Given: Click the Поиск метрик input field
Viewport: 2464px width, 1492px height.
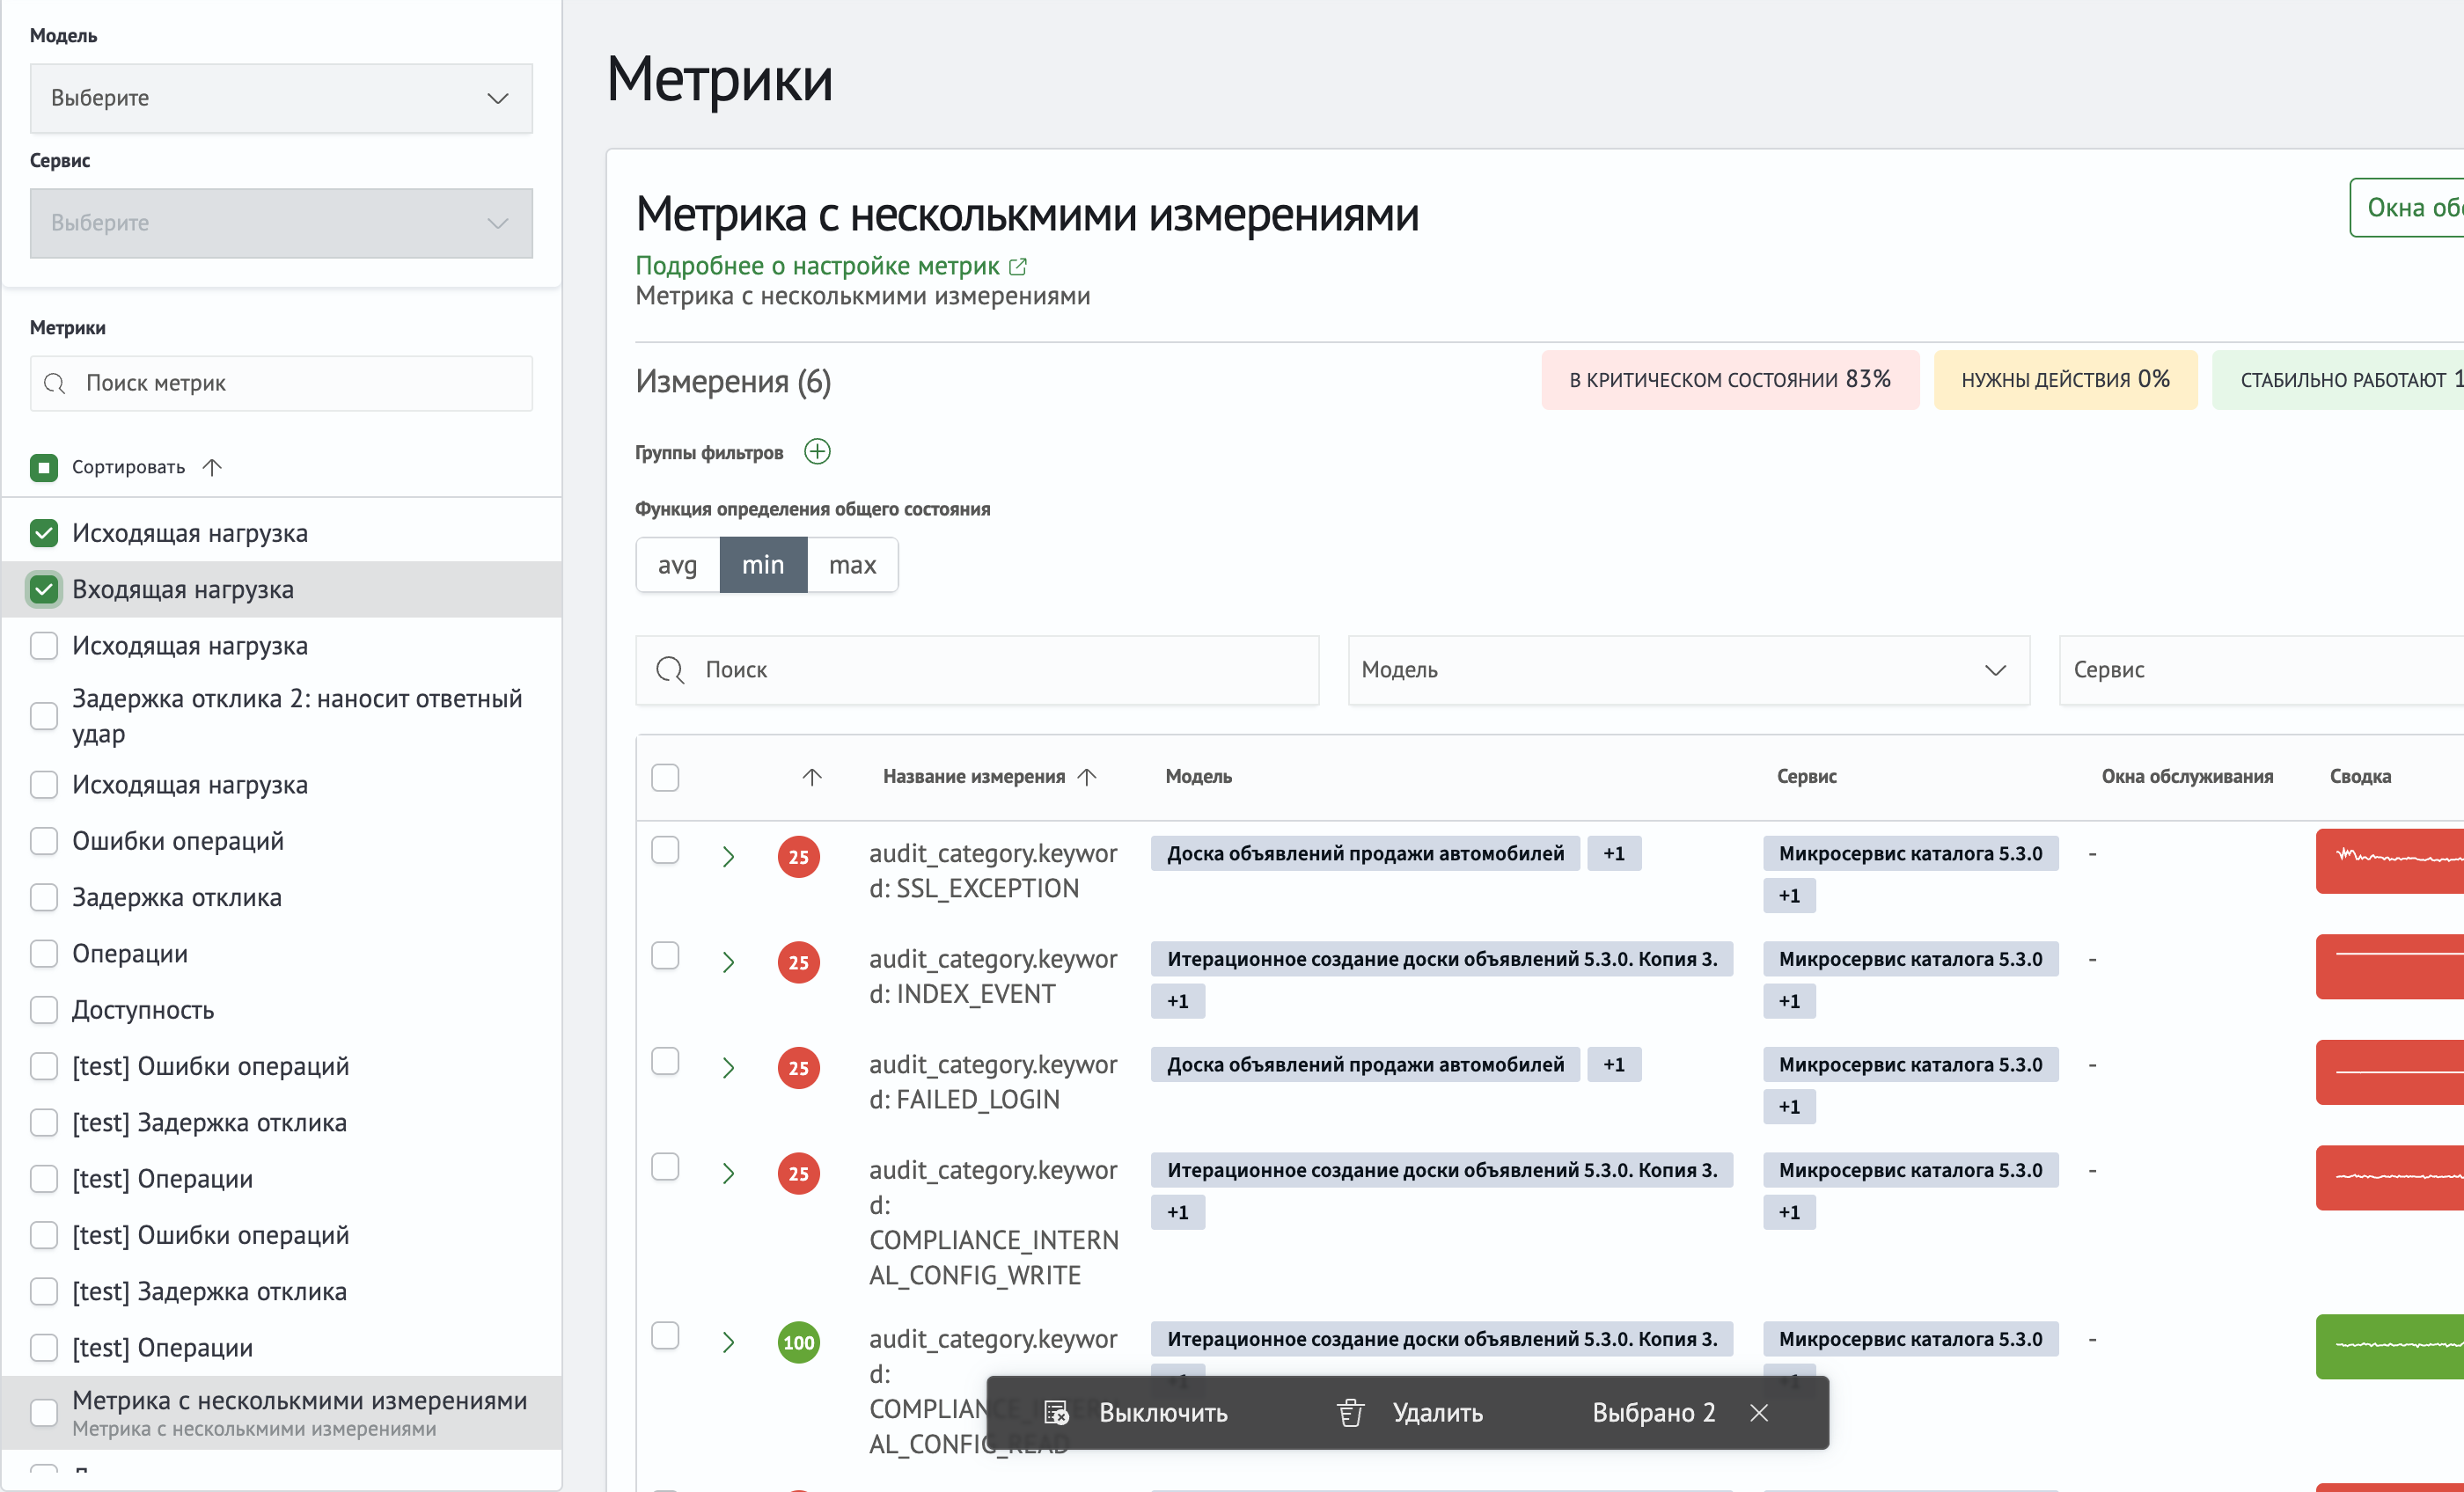Looking at the screenshot, I should point(281,384).
